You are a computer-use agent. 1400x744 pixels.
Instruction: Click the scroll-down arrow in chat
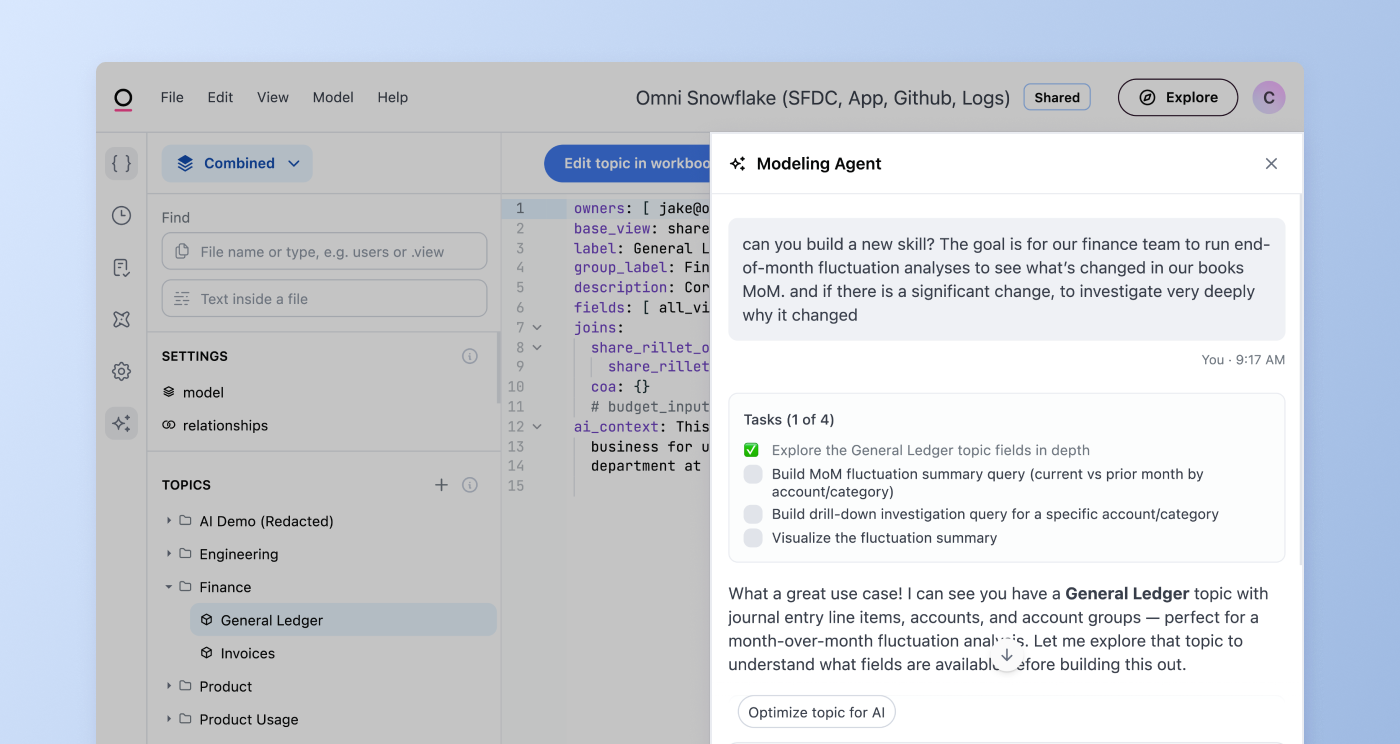coord(1007,655)
